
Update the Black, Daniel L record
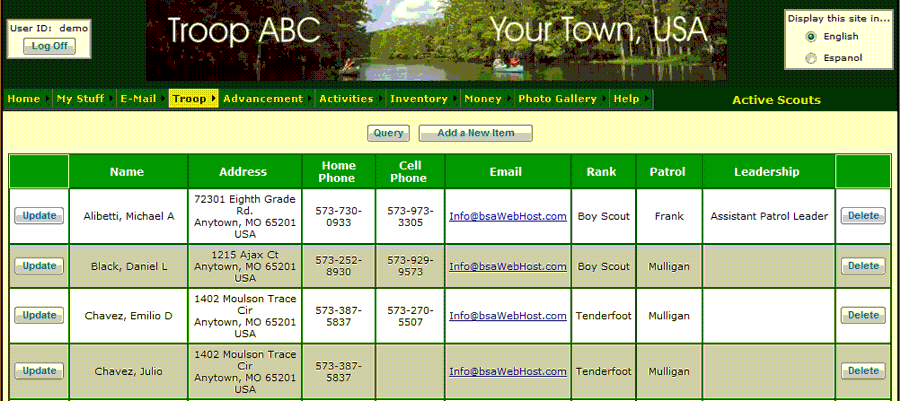pyautogui.click(x=39, y=266)
